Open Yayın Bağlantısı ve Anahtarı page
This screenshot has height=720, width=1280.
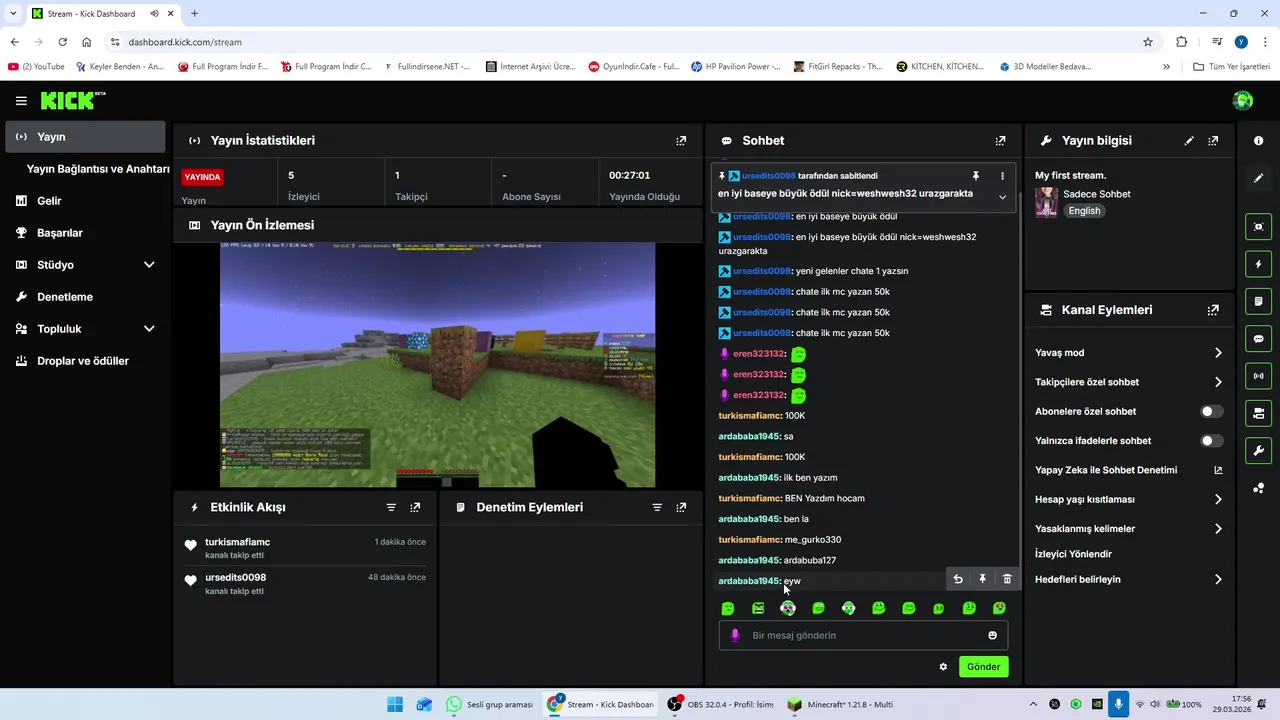coord(98,169)
